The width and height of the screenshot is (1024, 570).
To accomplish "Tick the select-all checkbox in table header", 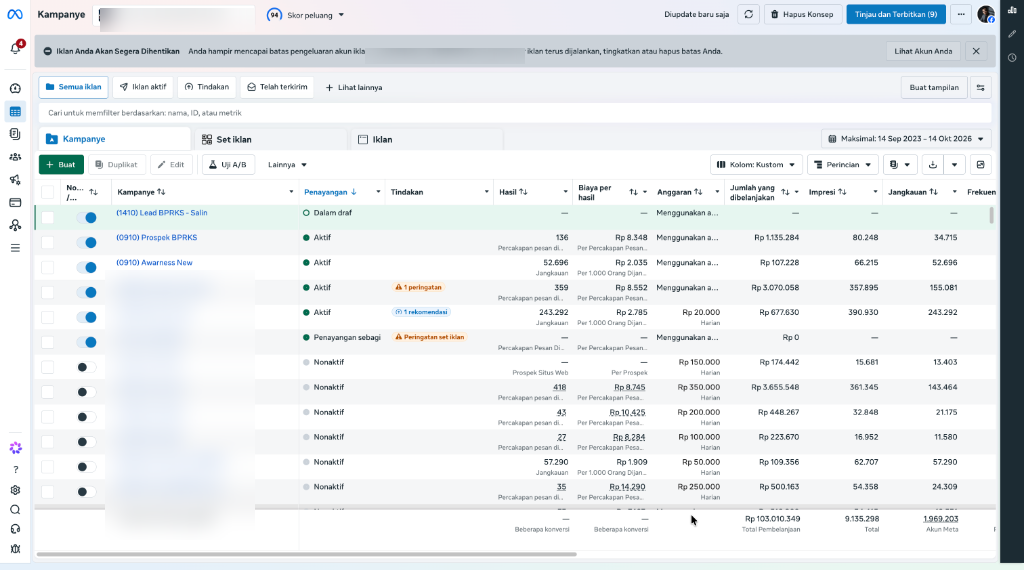I will (x=48, y=192).
